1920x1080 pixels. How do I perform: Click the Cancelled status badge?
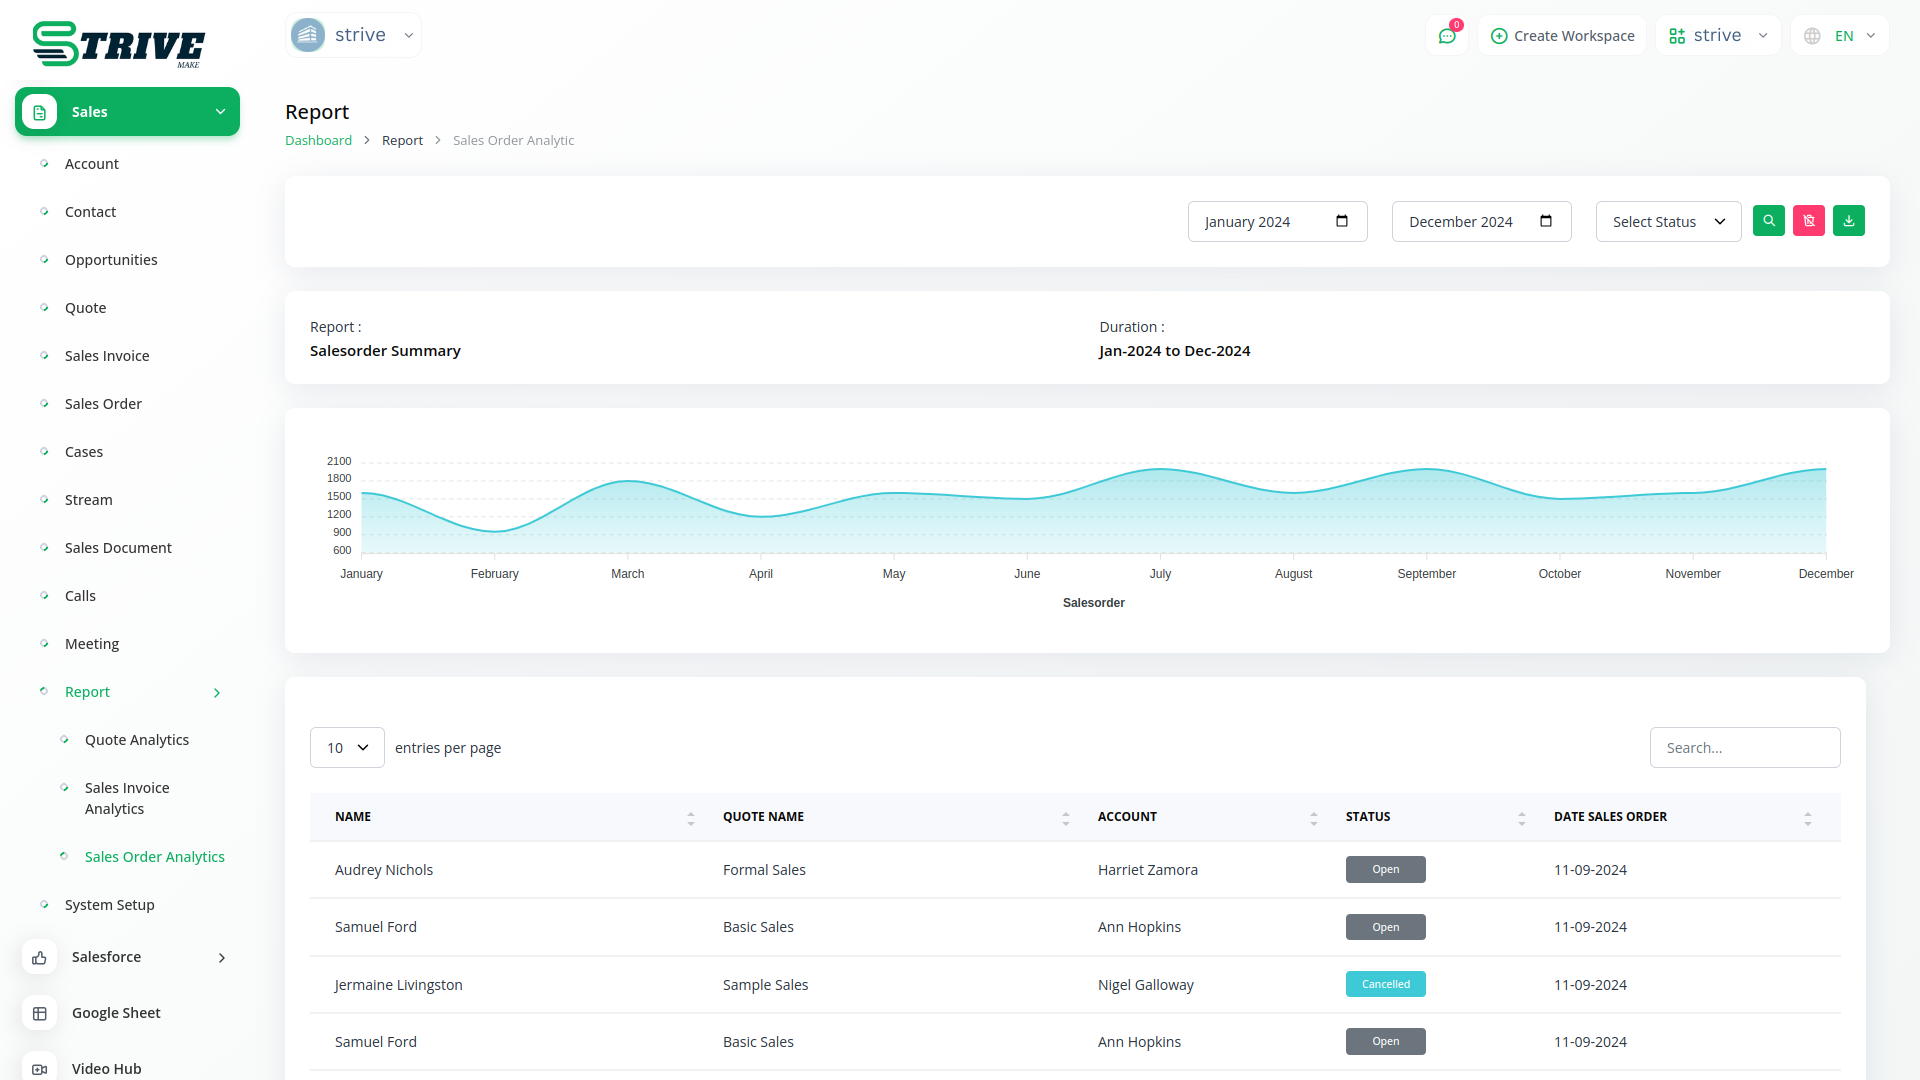[x=1385, y=985]
